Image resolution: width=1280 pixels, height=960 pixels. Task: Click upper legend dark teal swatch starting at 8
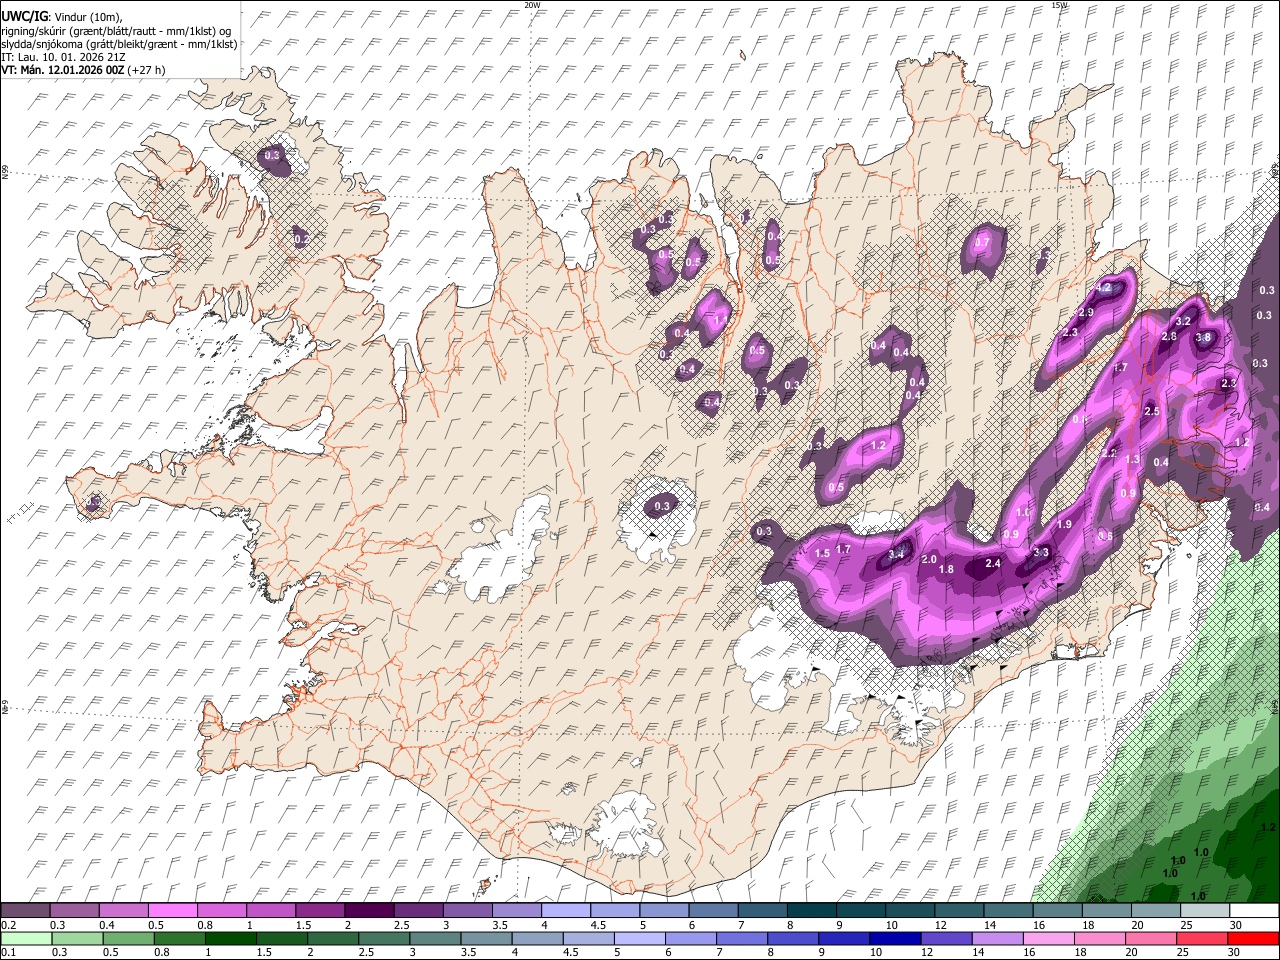811,911
